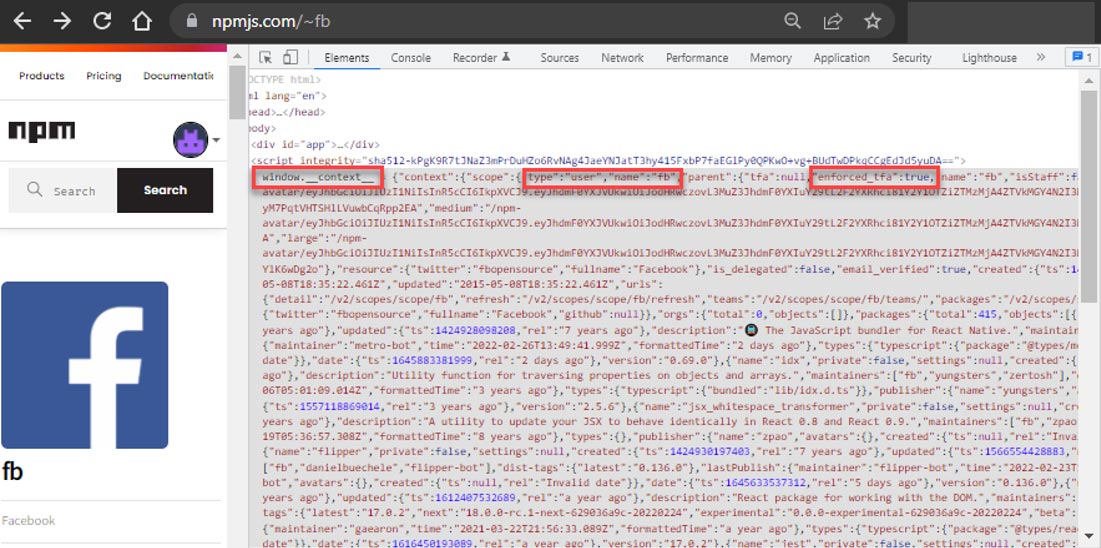This screenshot has width=1101, height=548.
Task: Open the Recorder tab
Action: [482, 58]
